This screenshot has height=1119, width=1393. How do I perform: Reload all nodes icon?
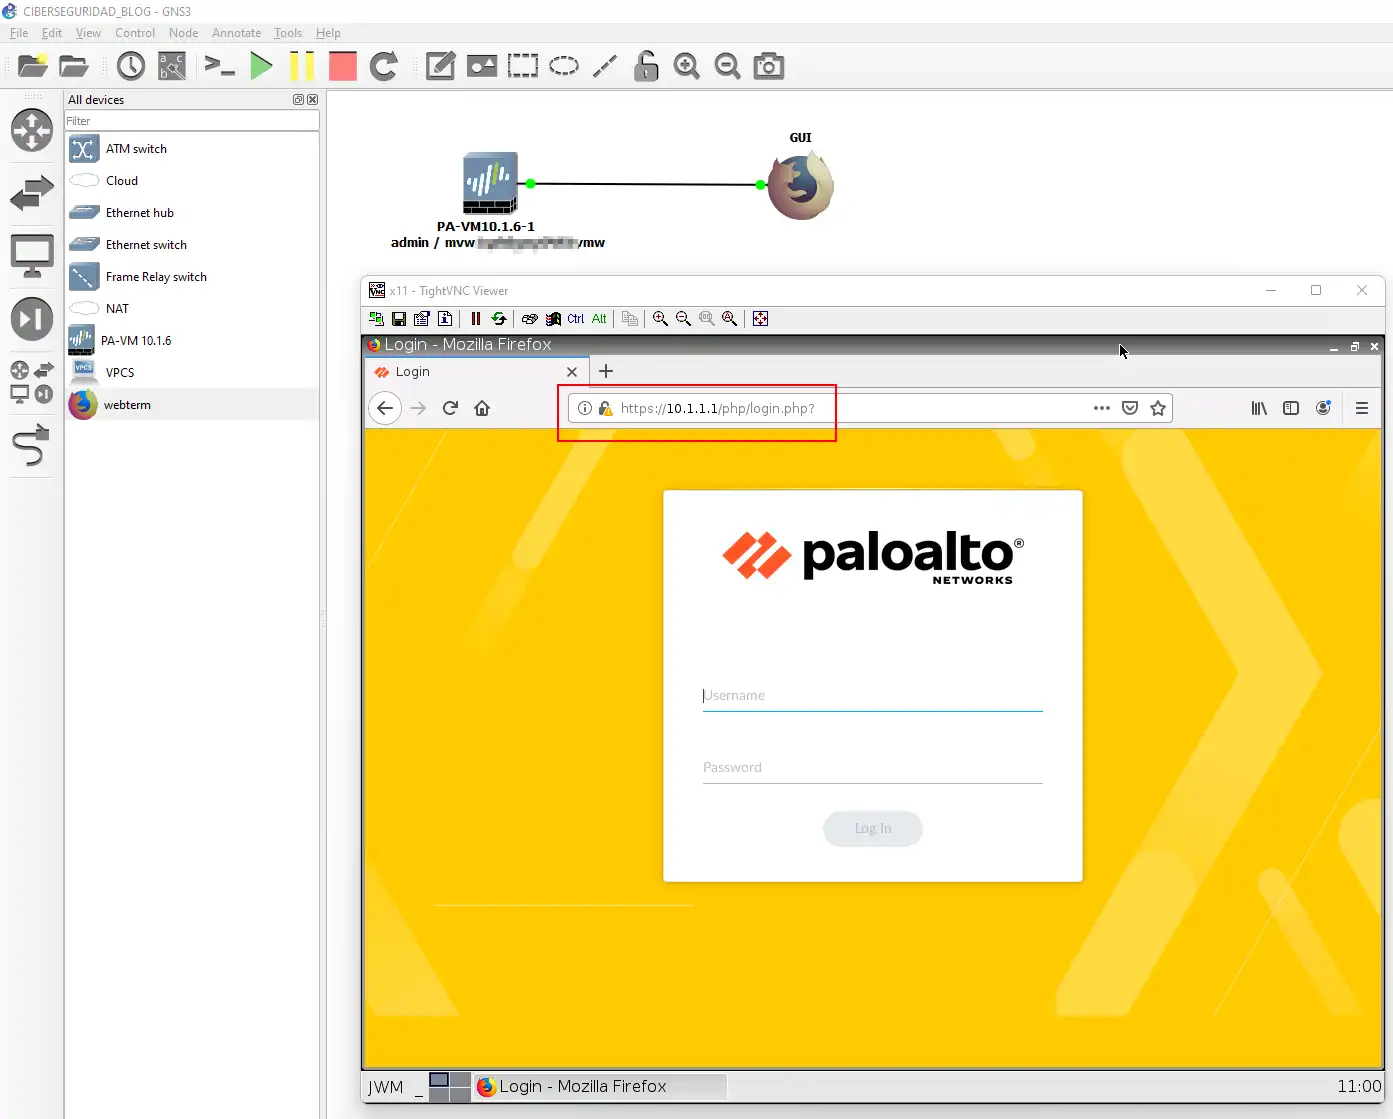pos(384,66)
